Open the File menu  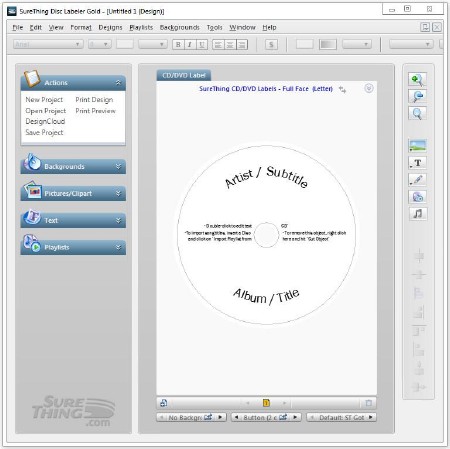tap(18, 27)
